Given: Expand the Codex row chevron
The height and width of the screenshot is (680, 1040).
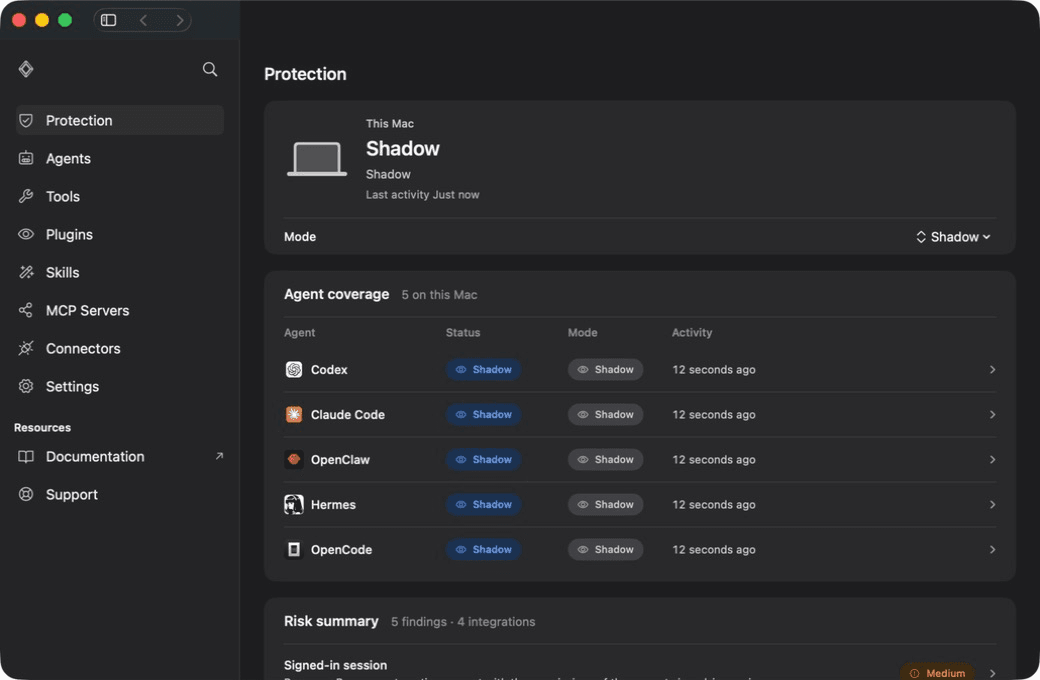Looking at the screenshot, I should tap(992, 370).
